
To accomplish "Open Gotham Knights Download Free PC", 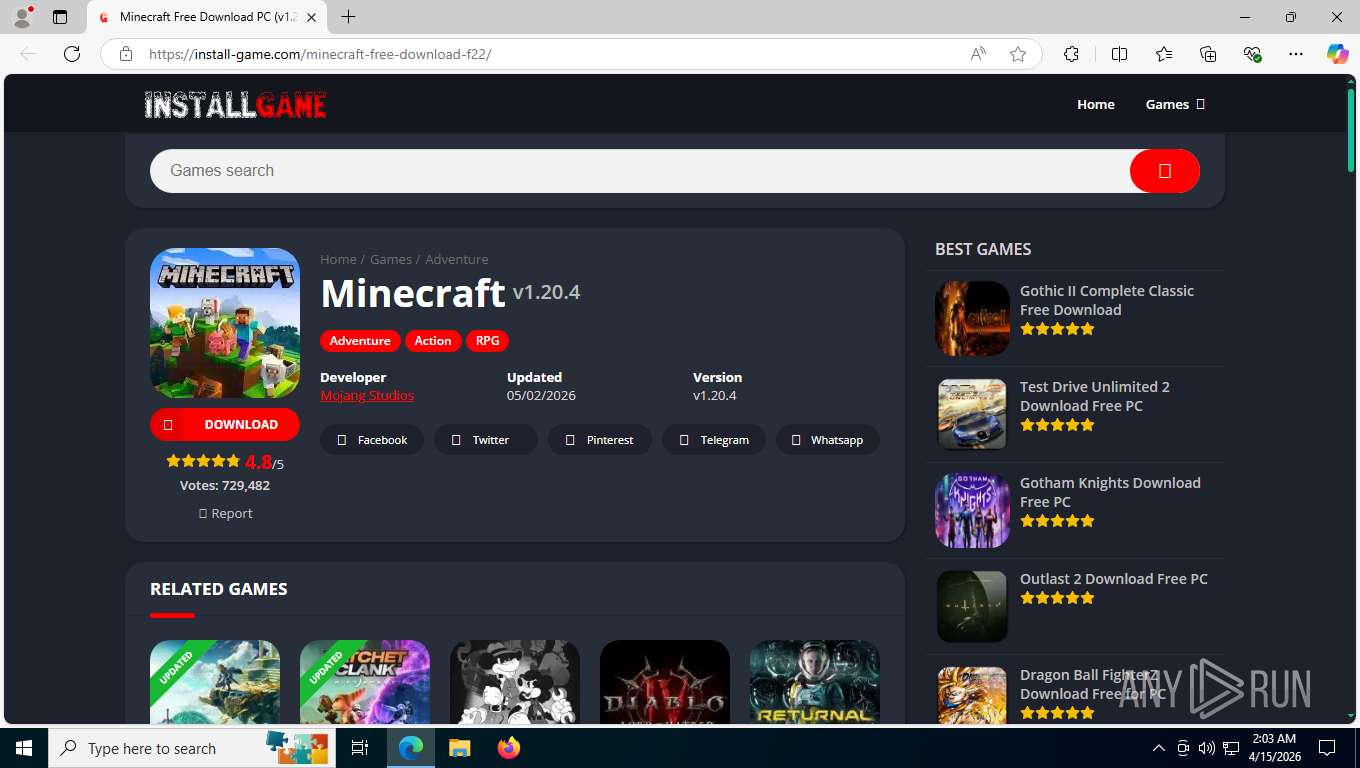I will [1110, 492].
